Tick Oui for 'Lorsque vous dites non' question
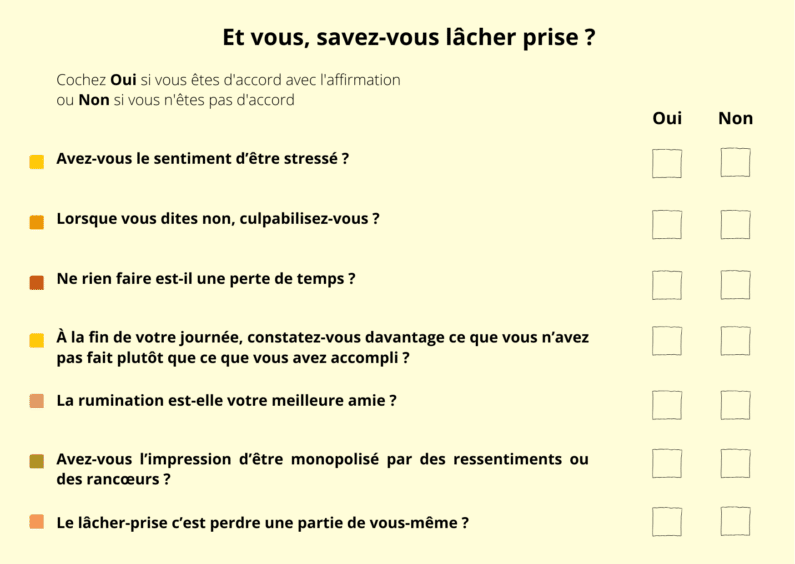This screenshot has height=564, width=795. [x=667, y=224]
